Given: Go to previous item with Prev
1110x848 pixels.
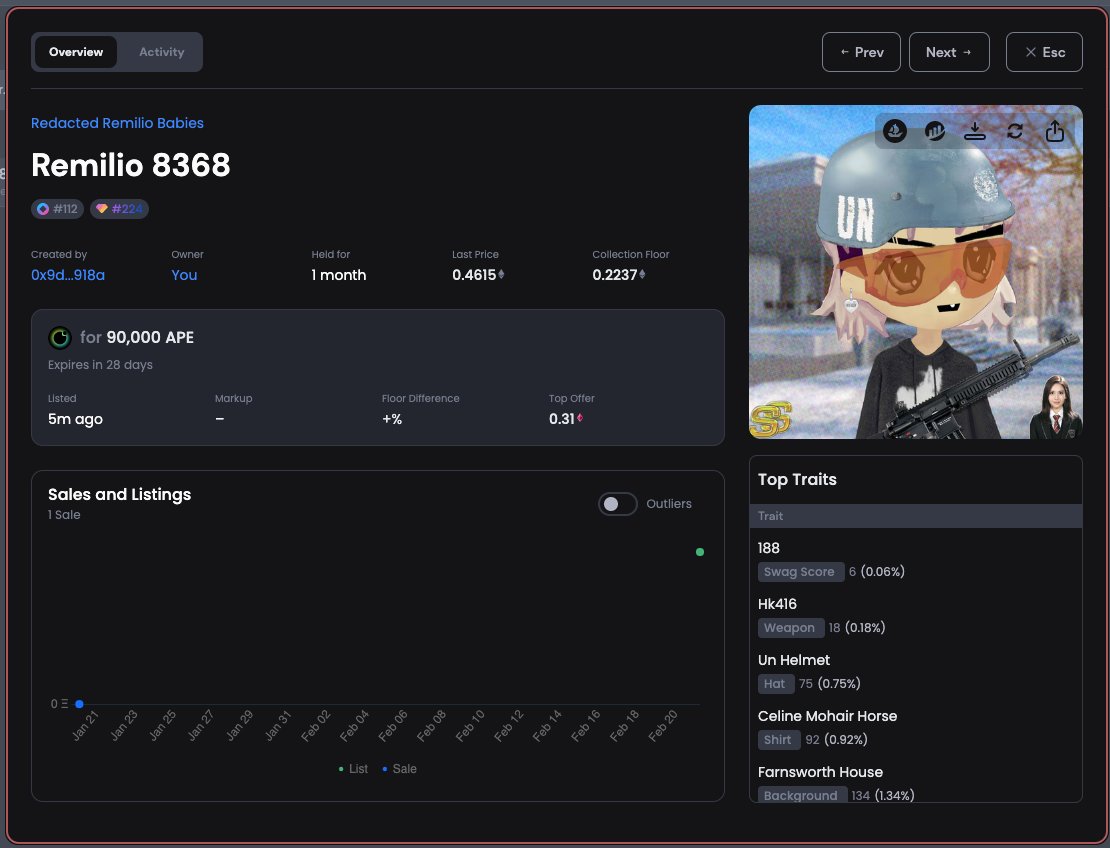Looking at the screenshot, I should [861, 52].
